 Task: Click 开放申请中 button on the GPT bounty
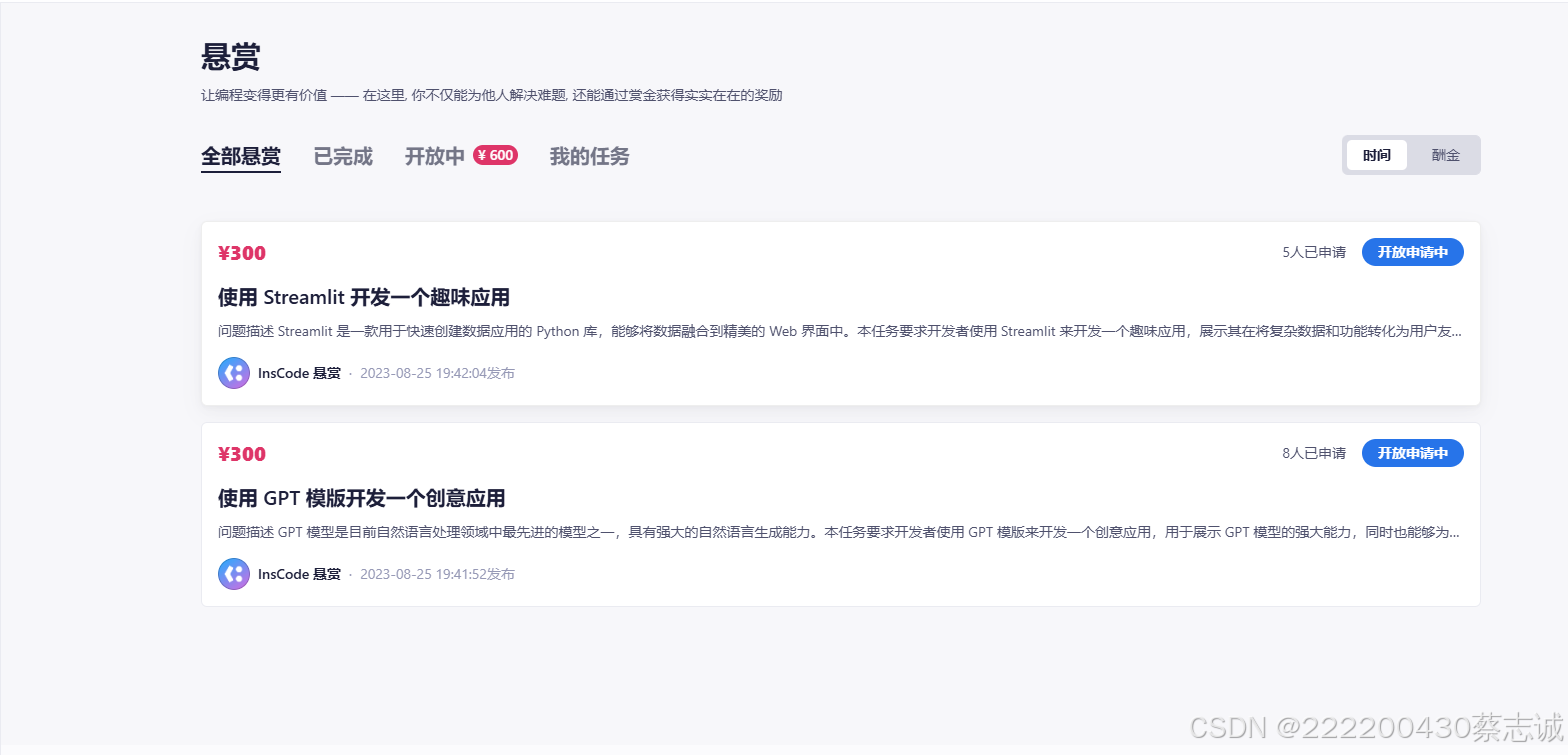1413,453
